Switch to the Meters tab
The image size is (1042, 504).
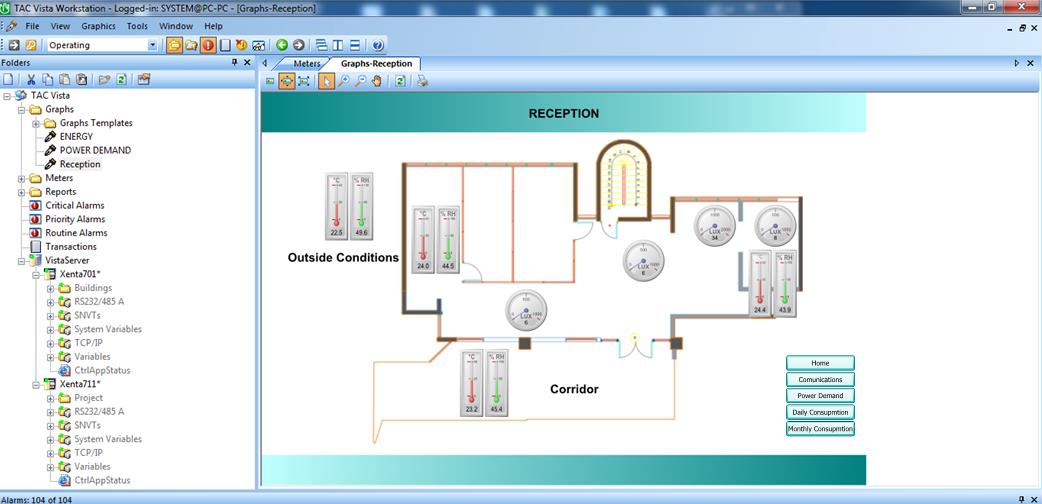point(306,64)
